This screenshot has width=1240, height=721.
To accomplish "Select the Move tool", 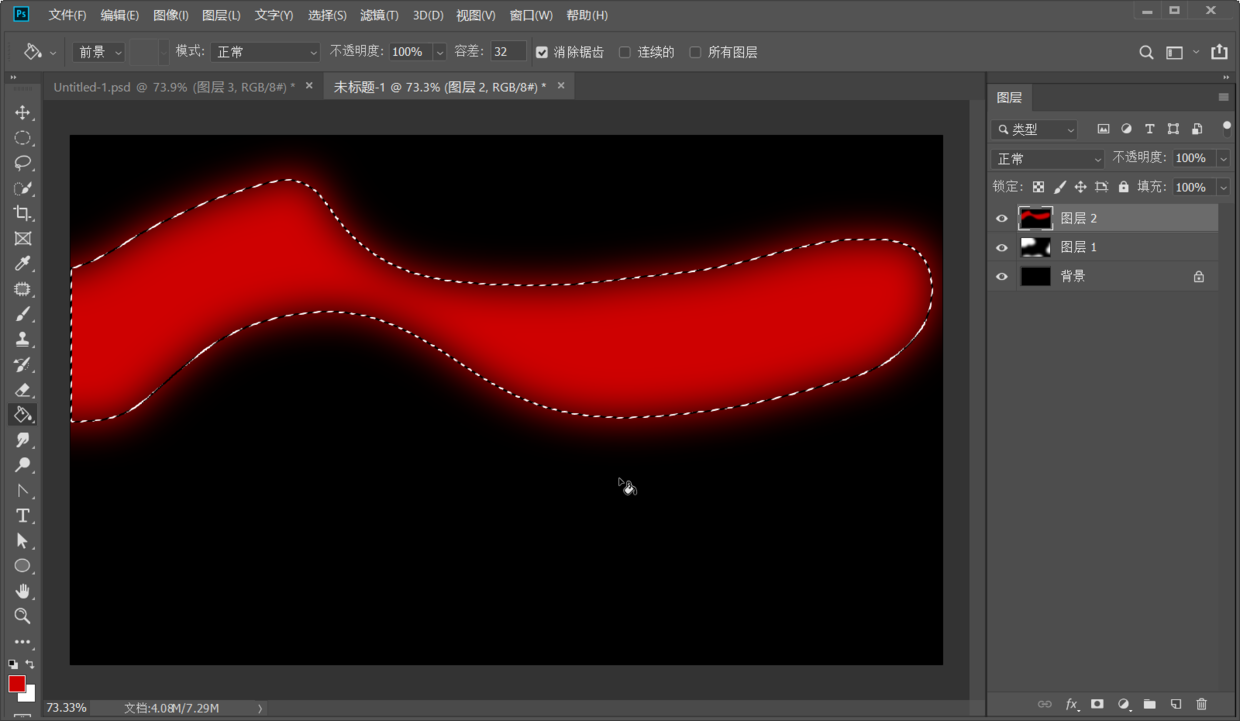I will point(23,113).
